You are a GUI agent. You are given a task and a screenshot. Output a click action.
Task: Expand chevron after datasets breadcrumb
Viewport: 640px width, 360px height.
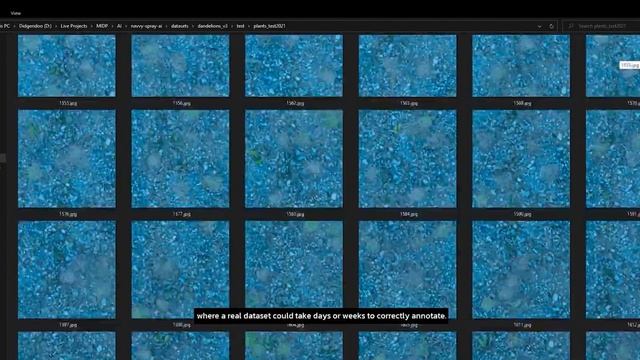[193, 26]
